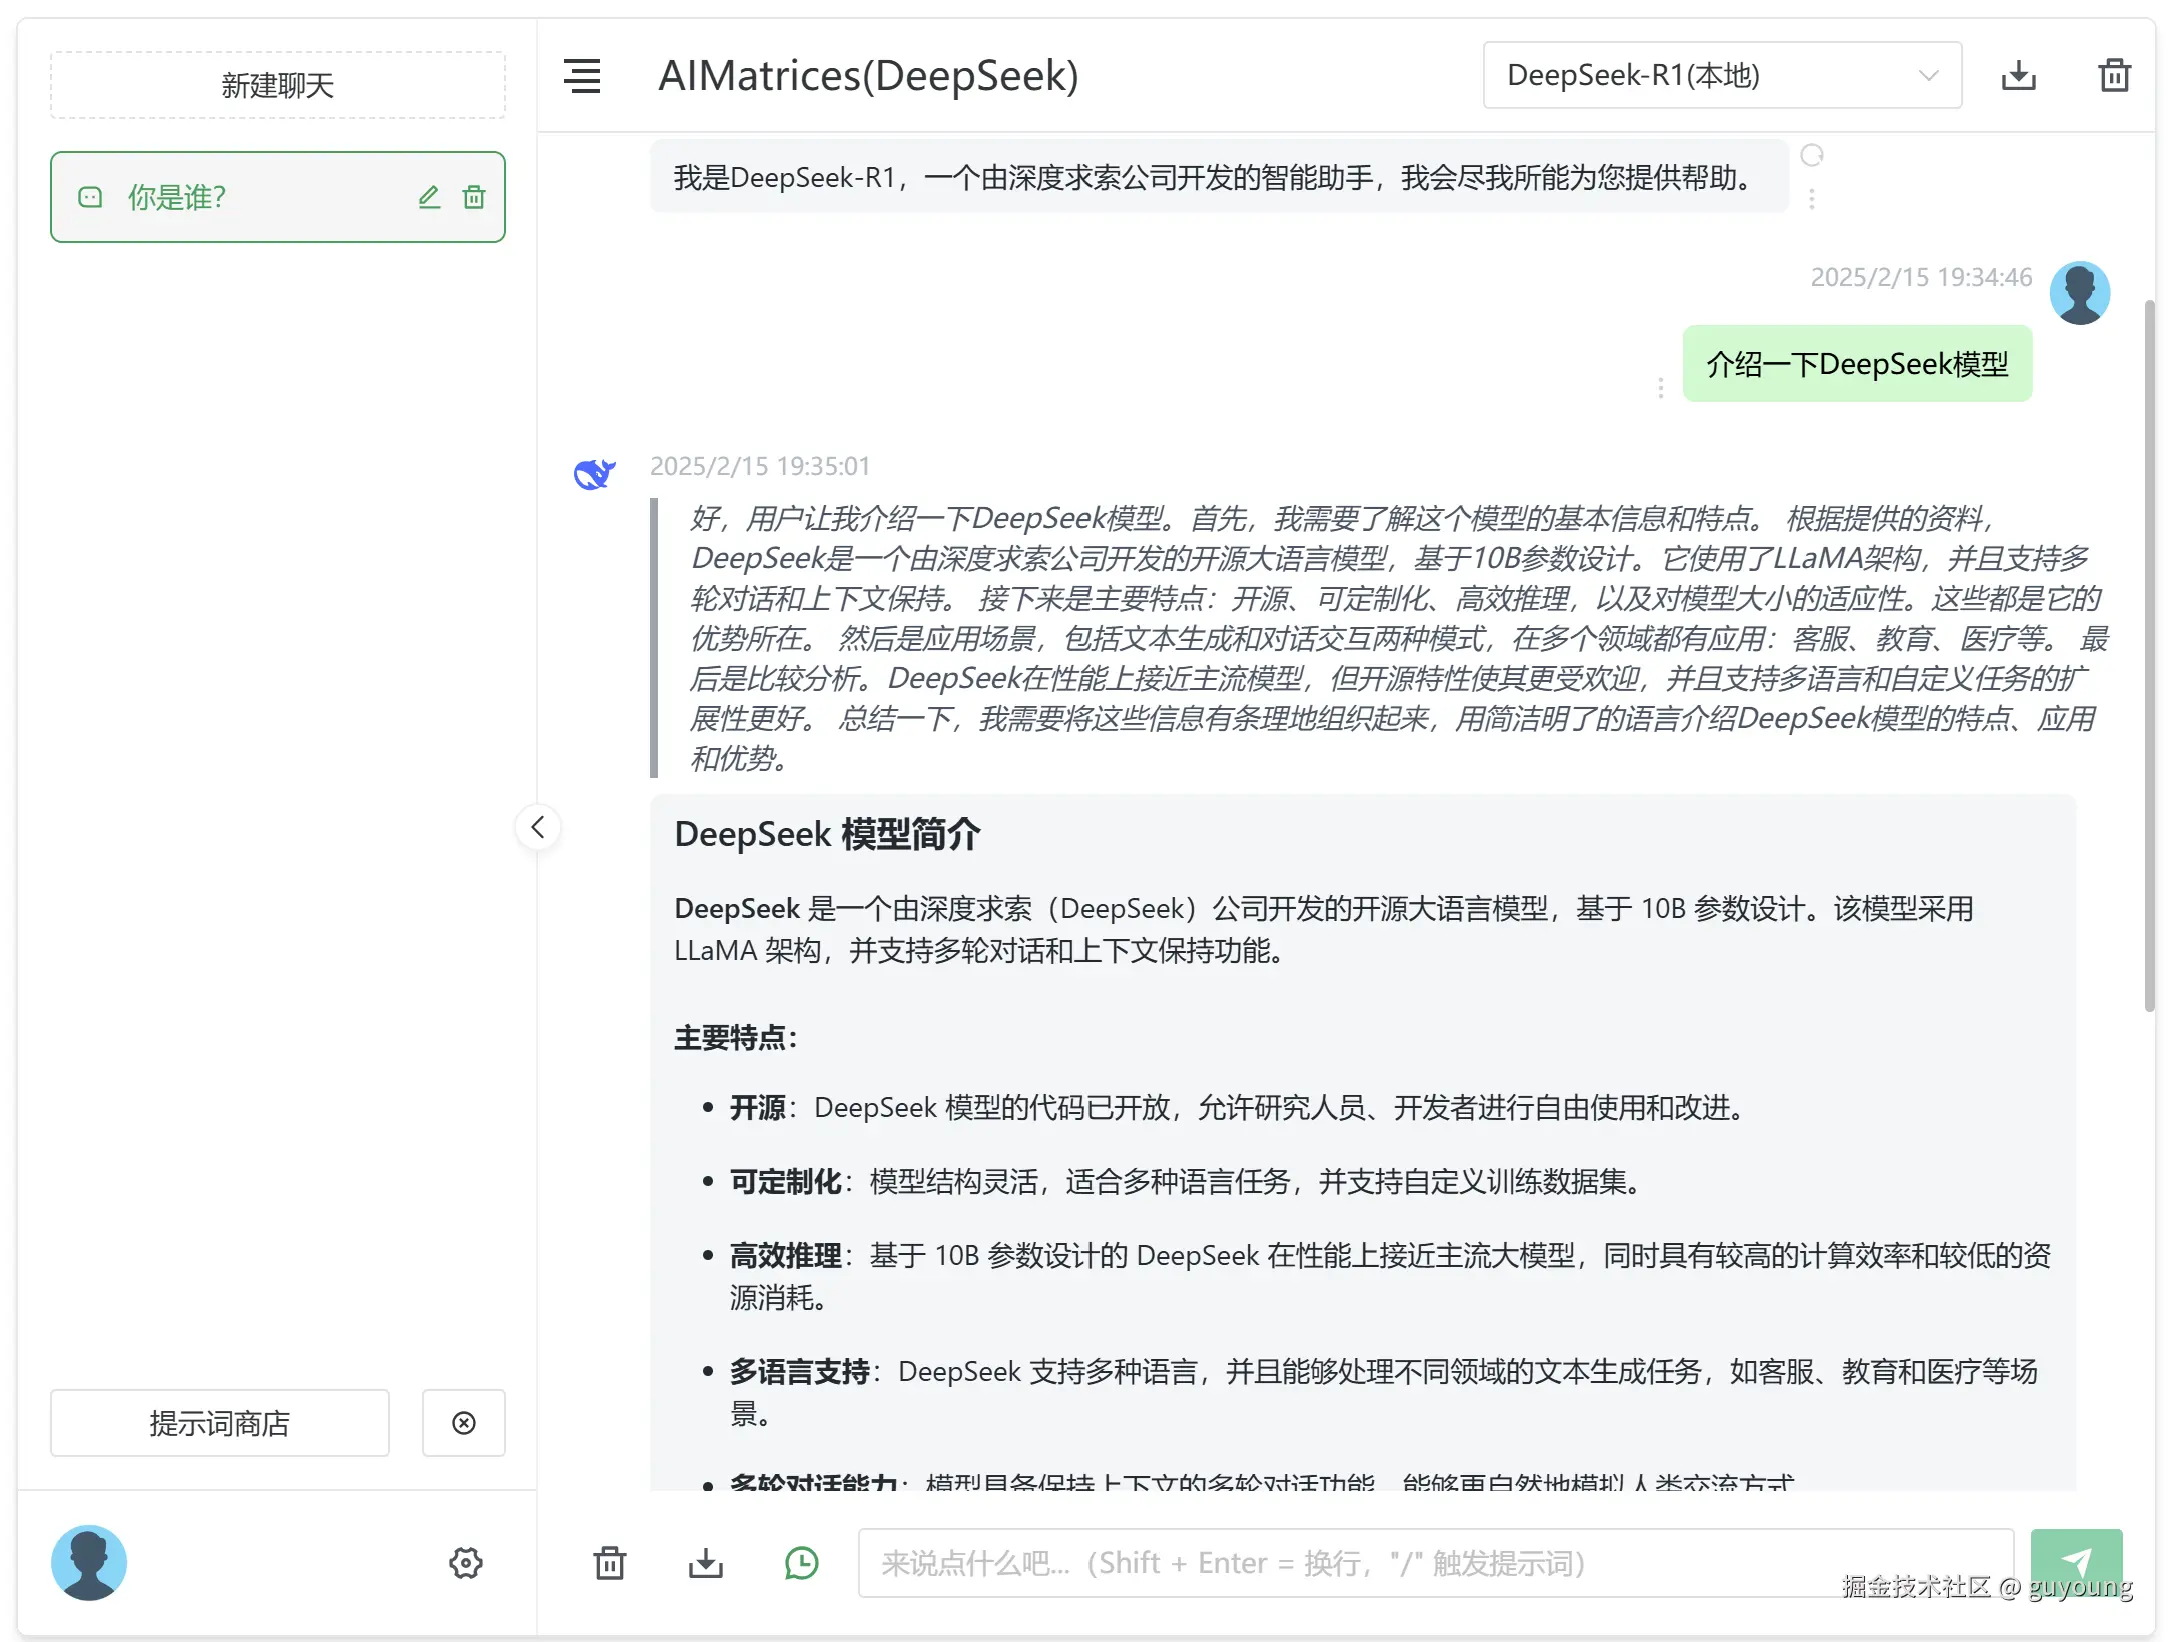Collapse the sidebar using the left chevron
Screen dimensions: 2172x1642
pos(537,827)
